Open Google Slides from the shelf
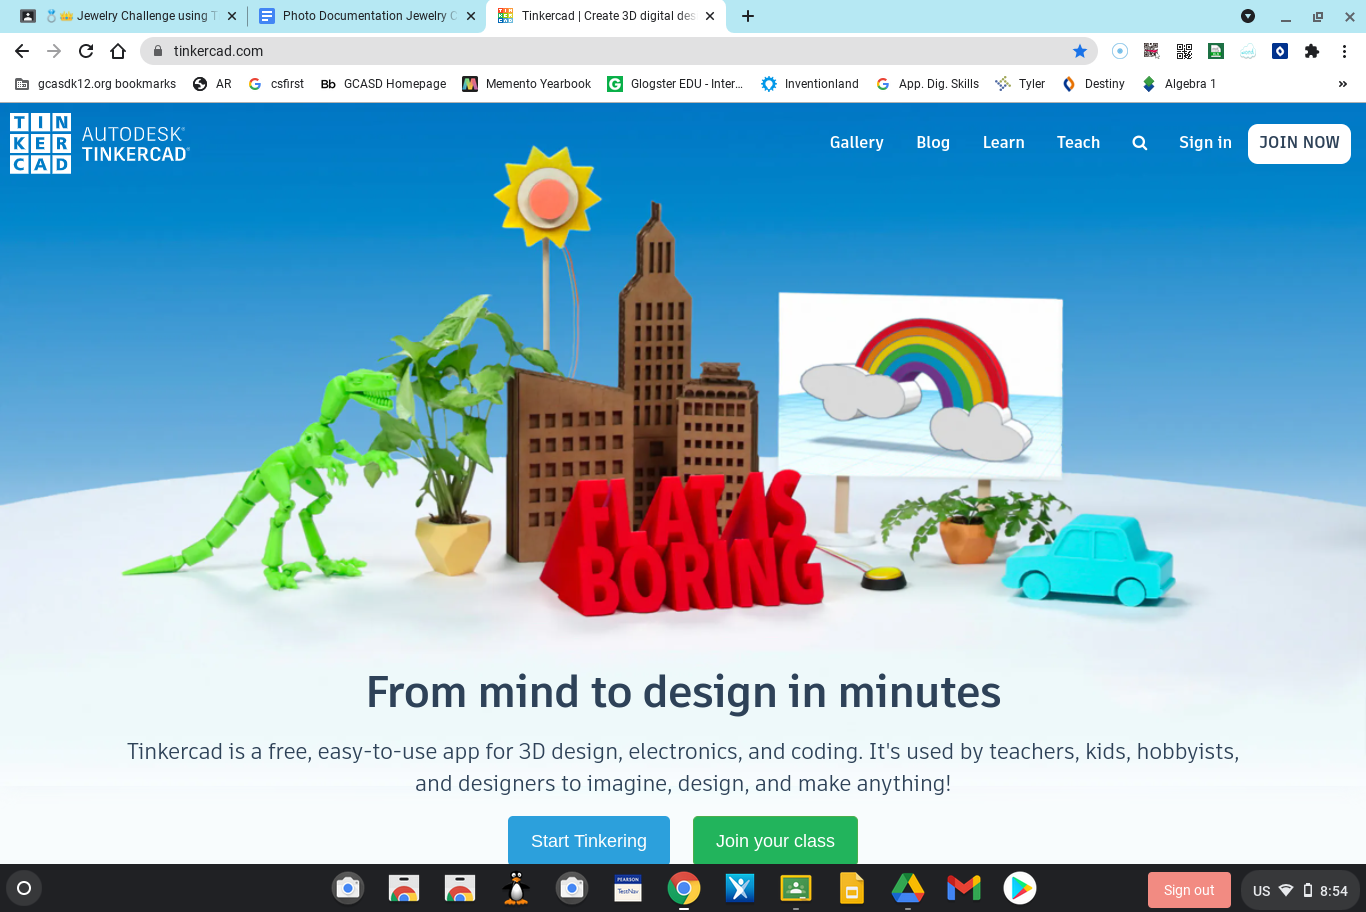 click(x=852, y=888)
